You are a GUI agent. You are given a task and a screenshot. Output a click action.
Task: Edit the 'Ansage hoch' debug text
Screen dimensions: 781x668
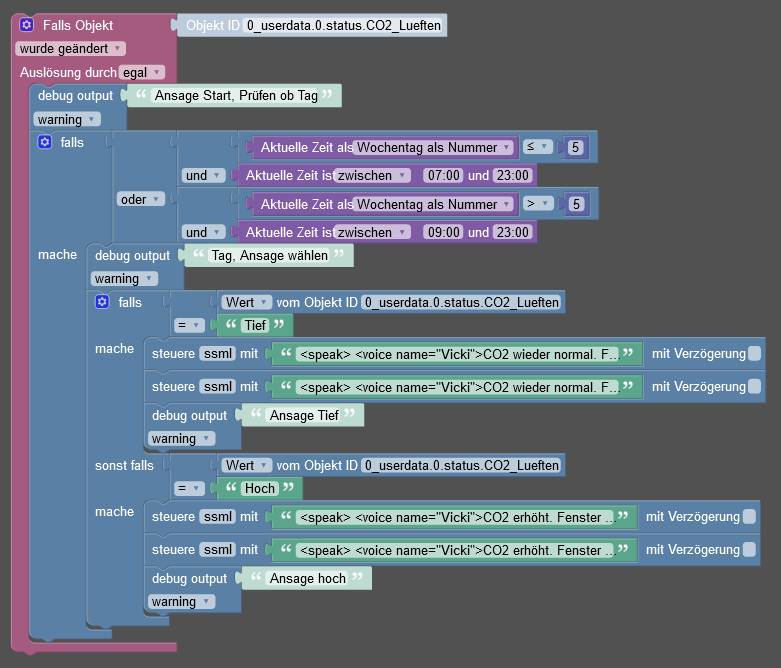[307, 578]
